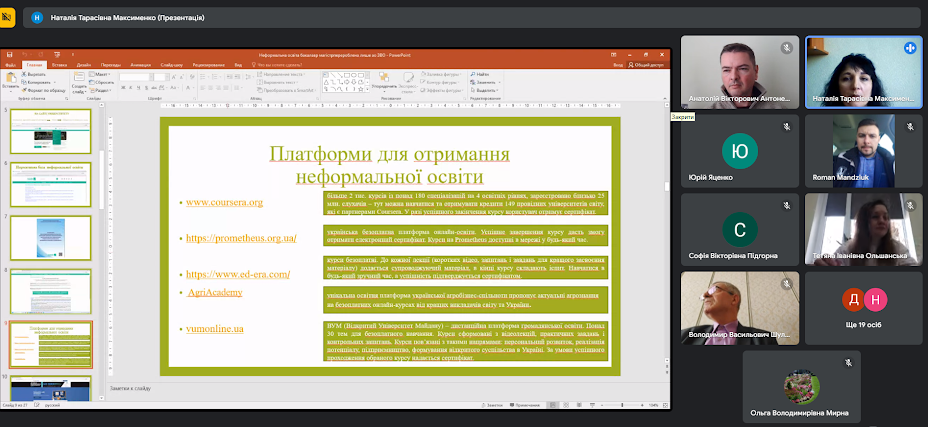
Task: Click the Ribbon Display Options icon
Action: coord(614,54)
